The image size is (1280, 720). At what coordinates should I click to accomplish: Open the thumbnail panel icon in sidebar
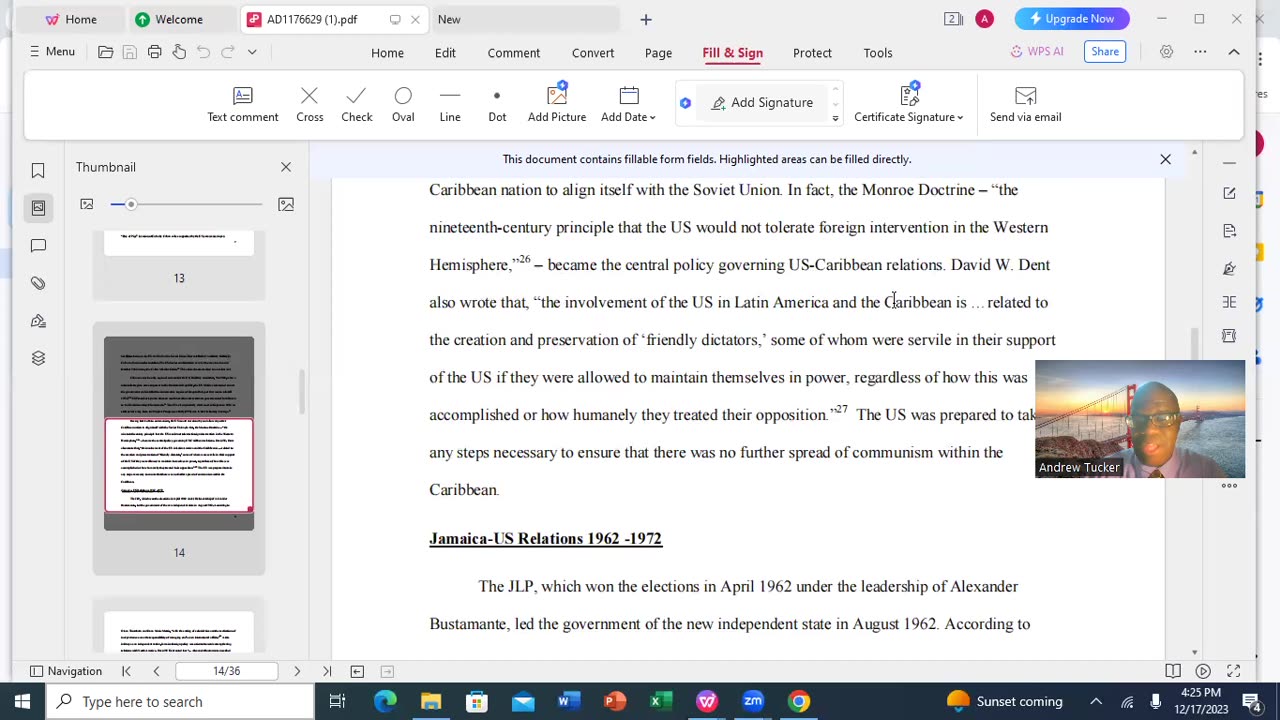point(38,208)
